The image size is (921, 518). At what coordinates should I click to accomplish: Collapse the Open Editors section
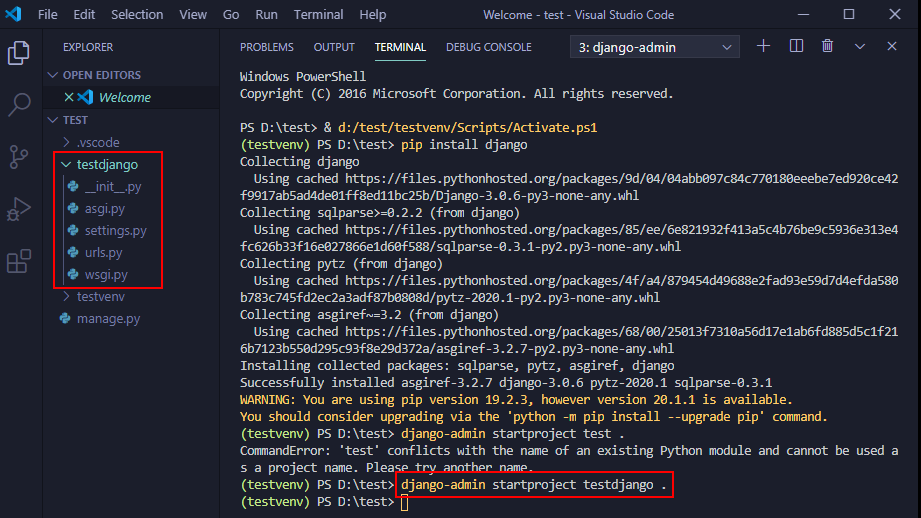(x=53, y=75)
